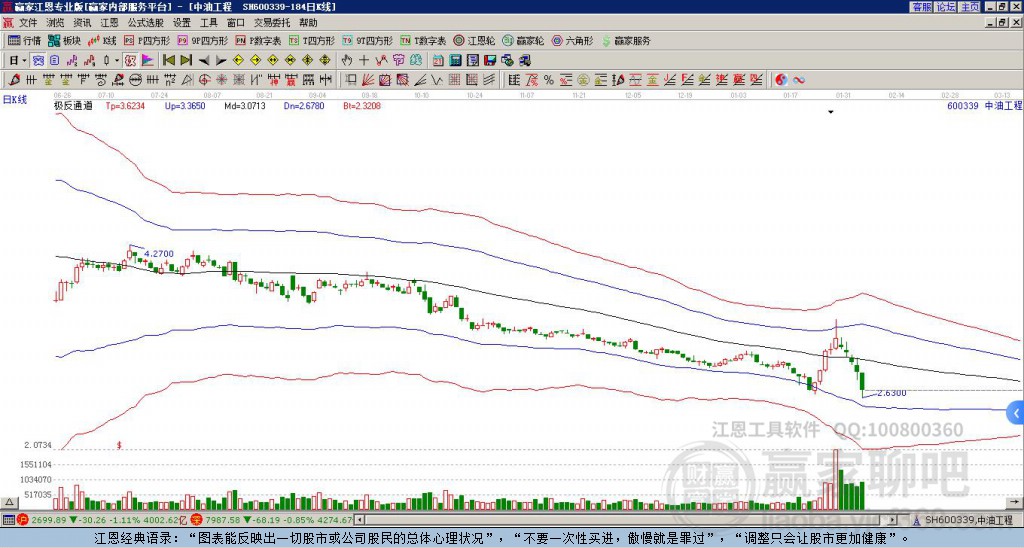
Task: Click the 客服 button in title bar
Action: pyautogui.click(x=921, y=7)
